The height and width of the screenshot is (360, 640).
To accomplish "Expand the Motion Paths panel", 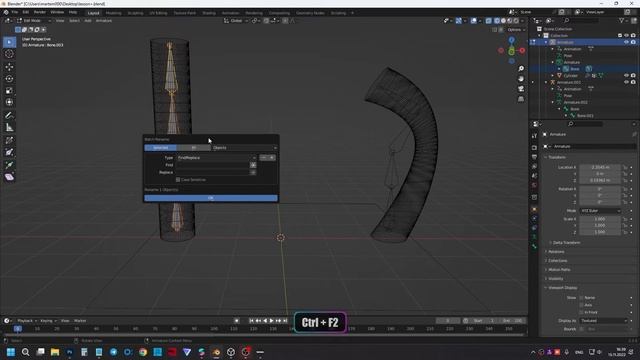I will pyautogui.click(x=559, y=269).
